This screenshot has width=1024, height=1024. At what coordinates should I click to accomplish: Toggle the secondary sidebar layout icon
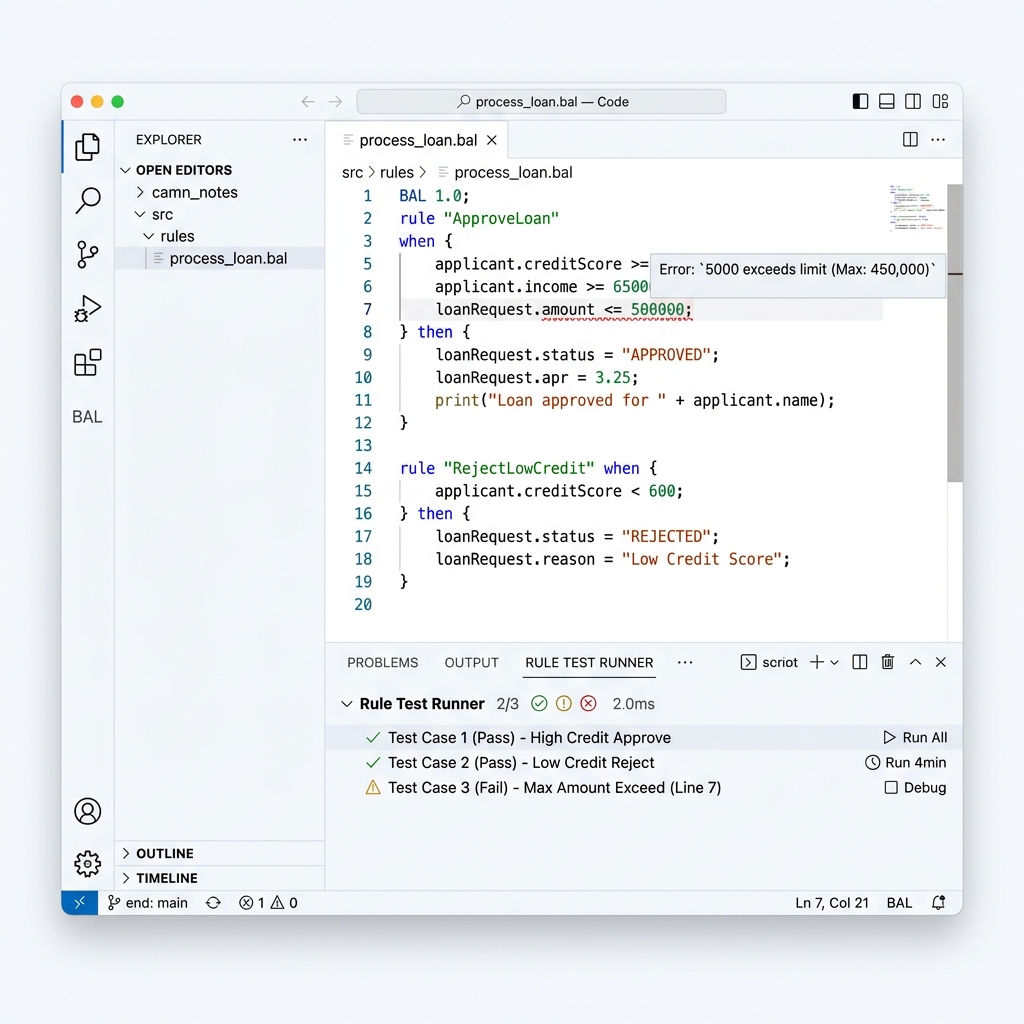tap(913, 101)
